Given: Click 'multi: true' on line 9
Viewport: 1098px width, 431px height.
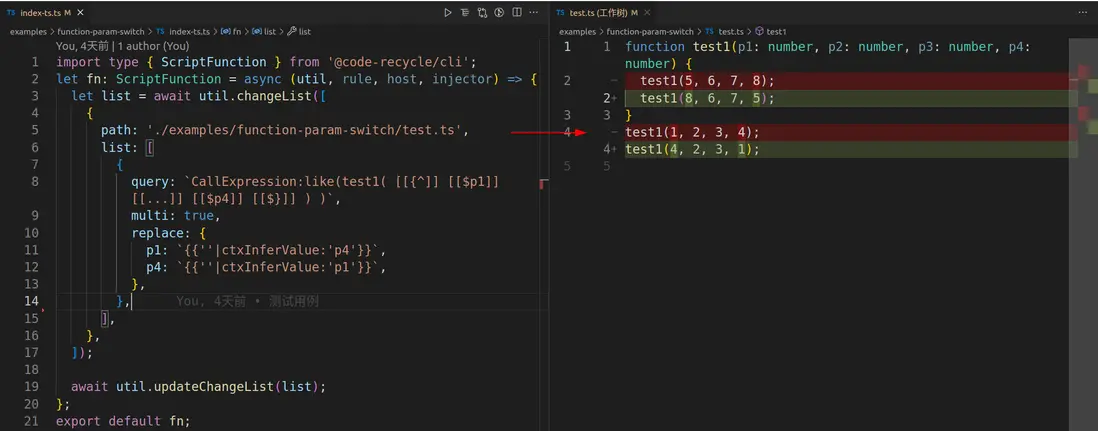Looking at the screenshot, I should 172,216.
